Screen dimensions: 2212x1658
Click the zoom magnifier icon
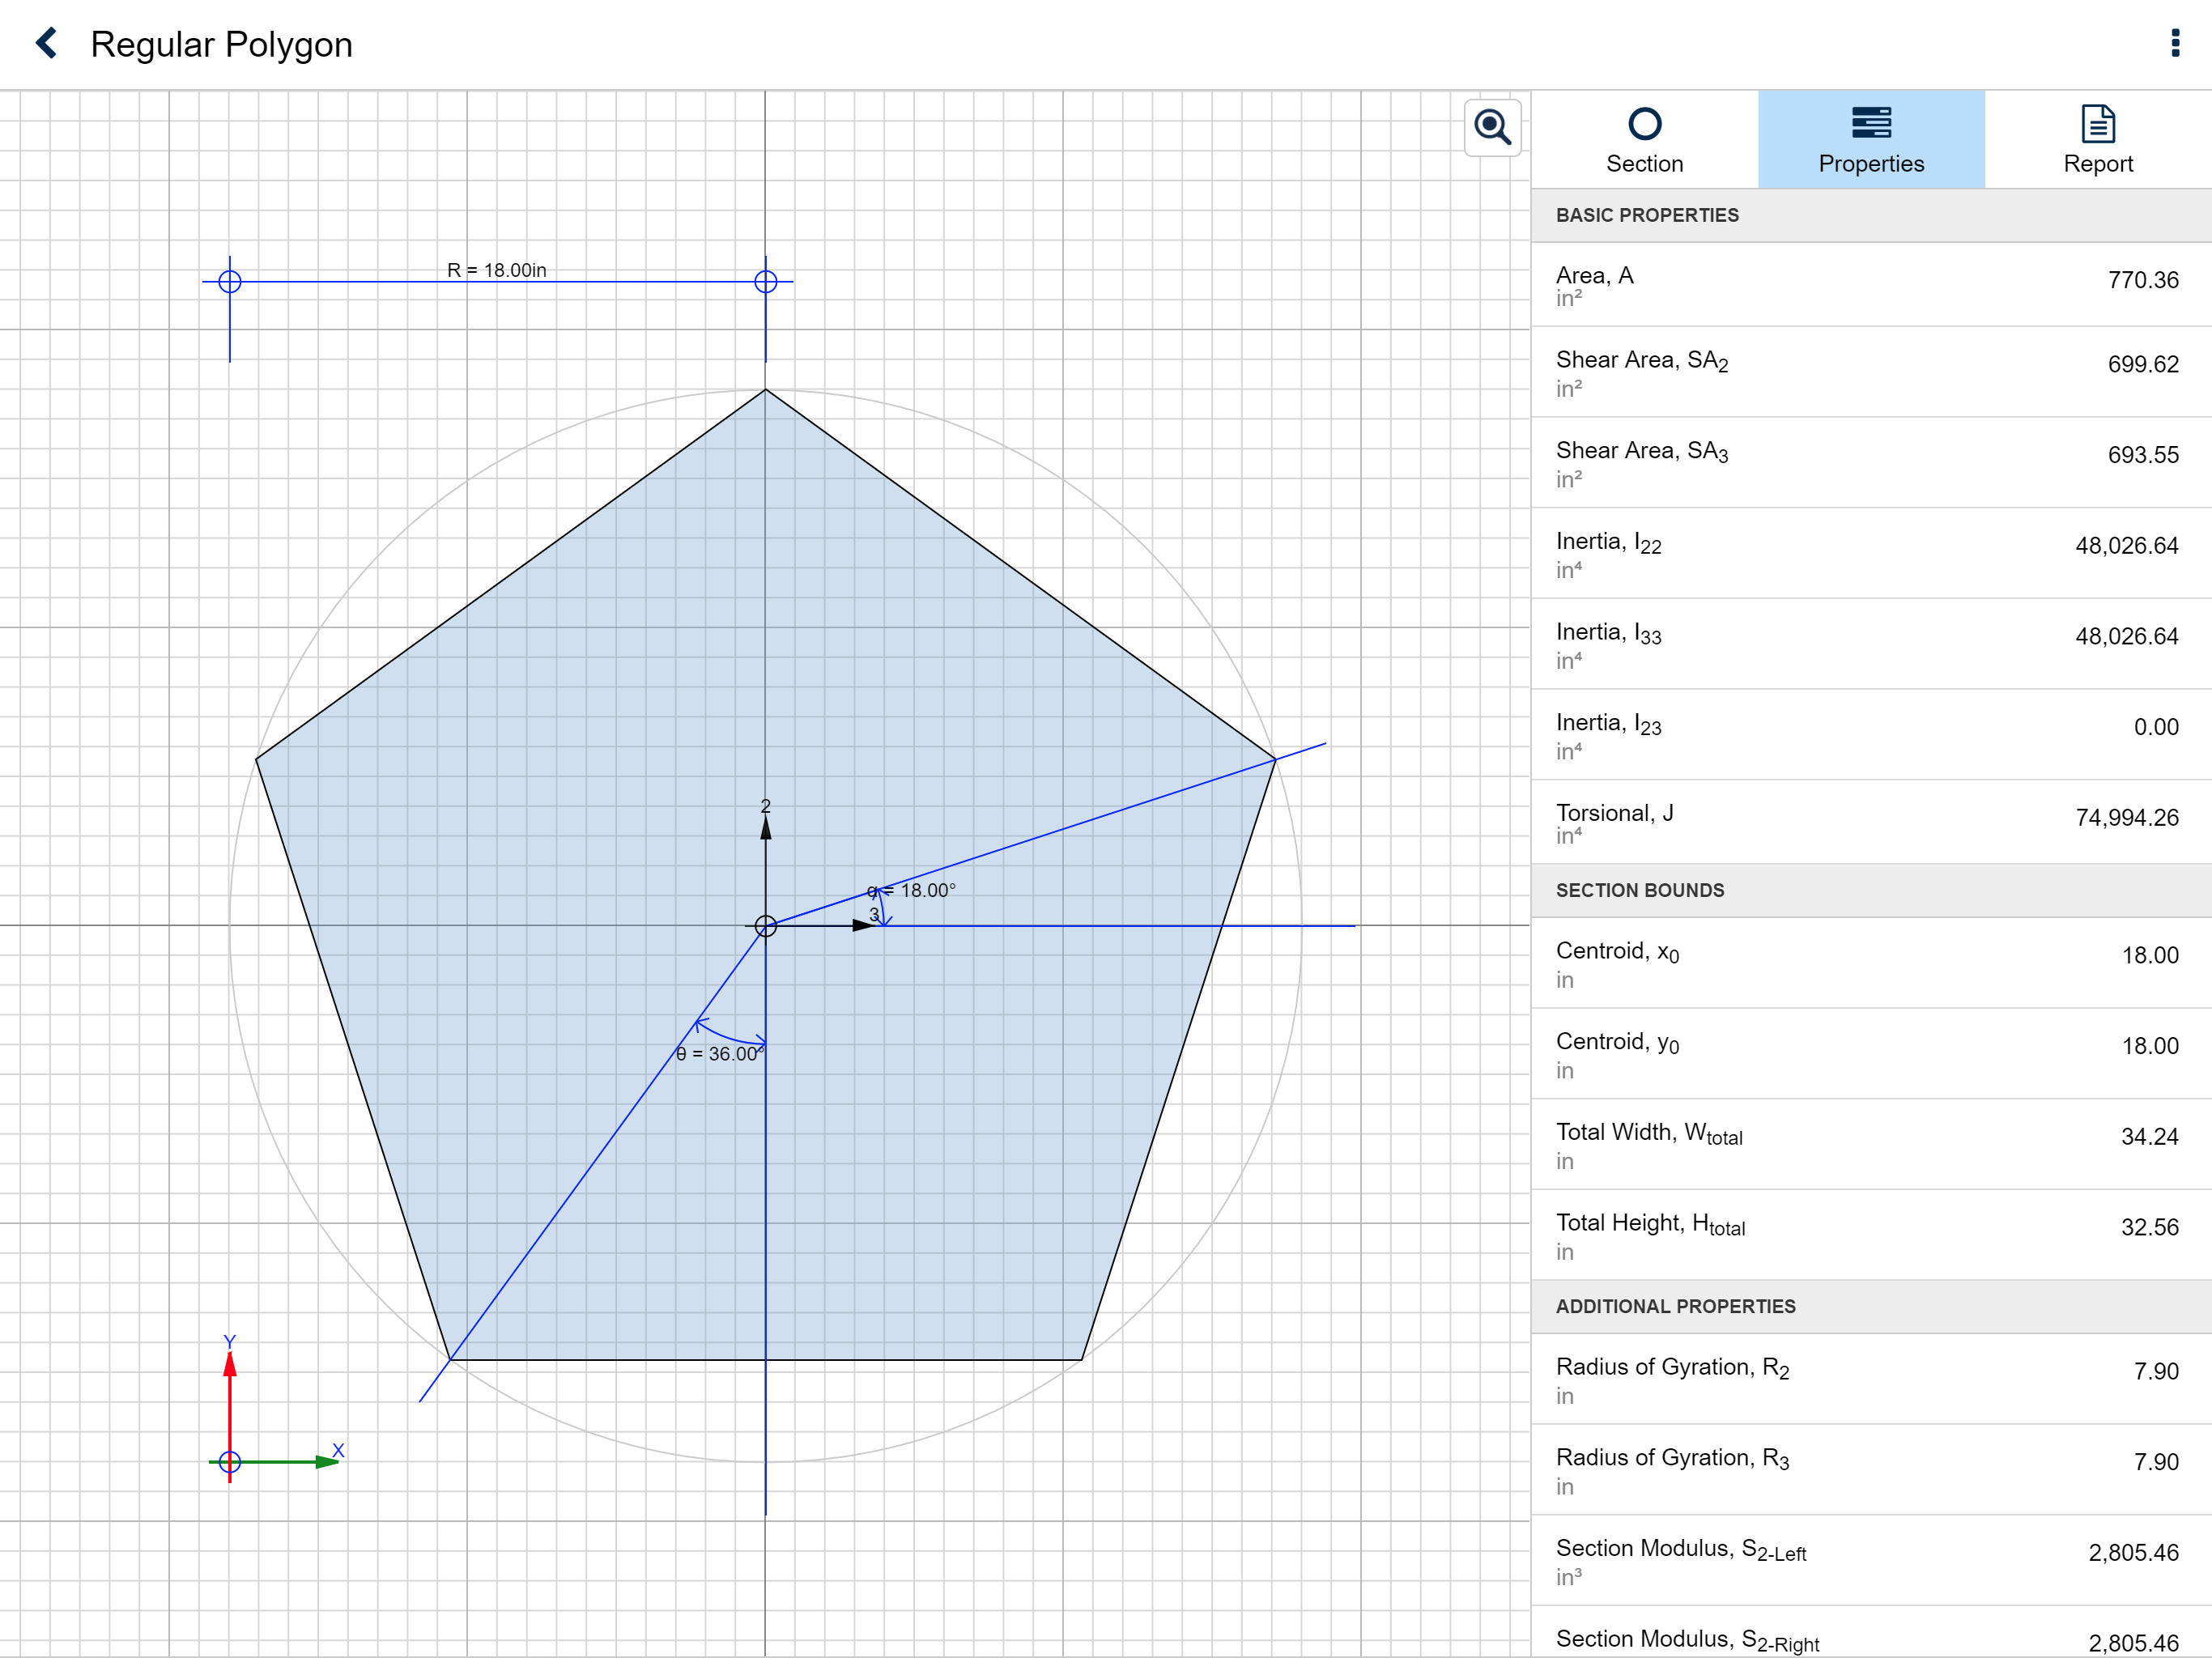[1492, 127]
